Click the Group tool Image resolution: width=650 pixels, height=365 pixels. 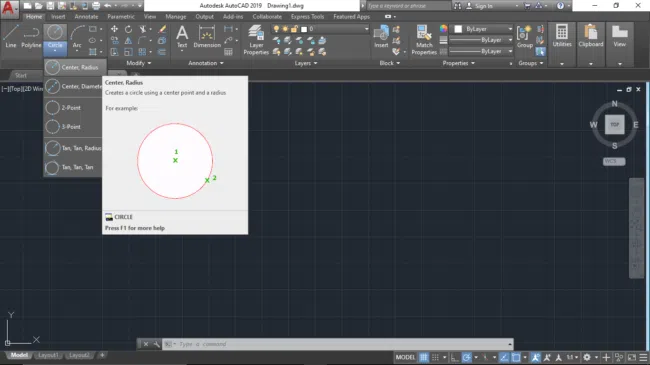[x=525, y=36]
